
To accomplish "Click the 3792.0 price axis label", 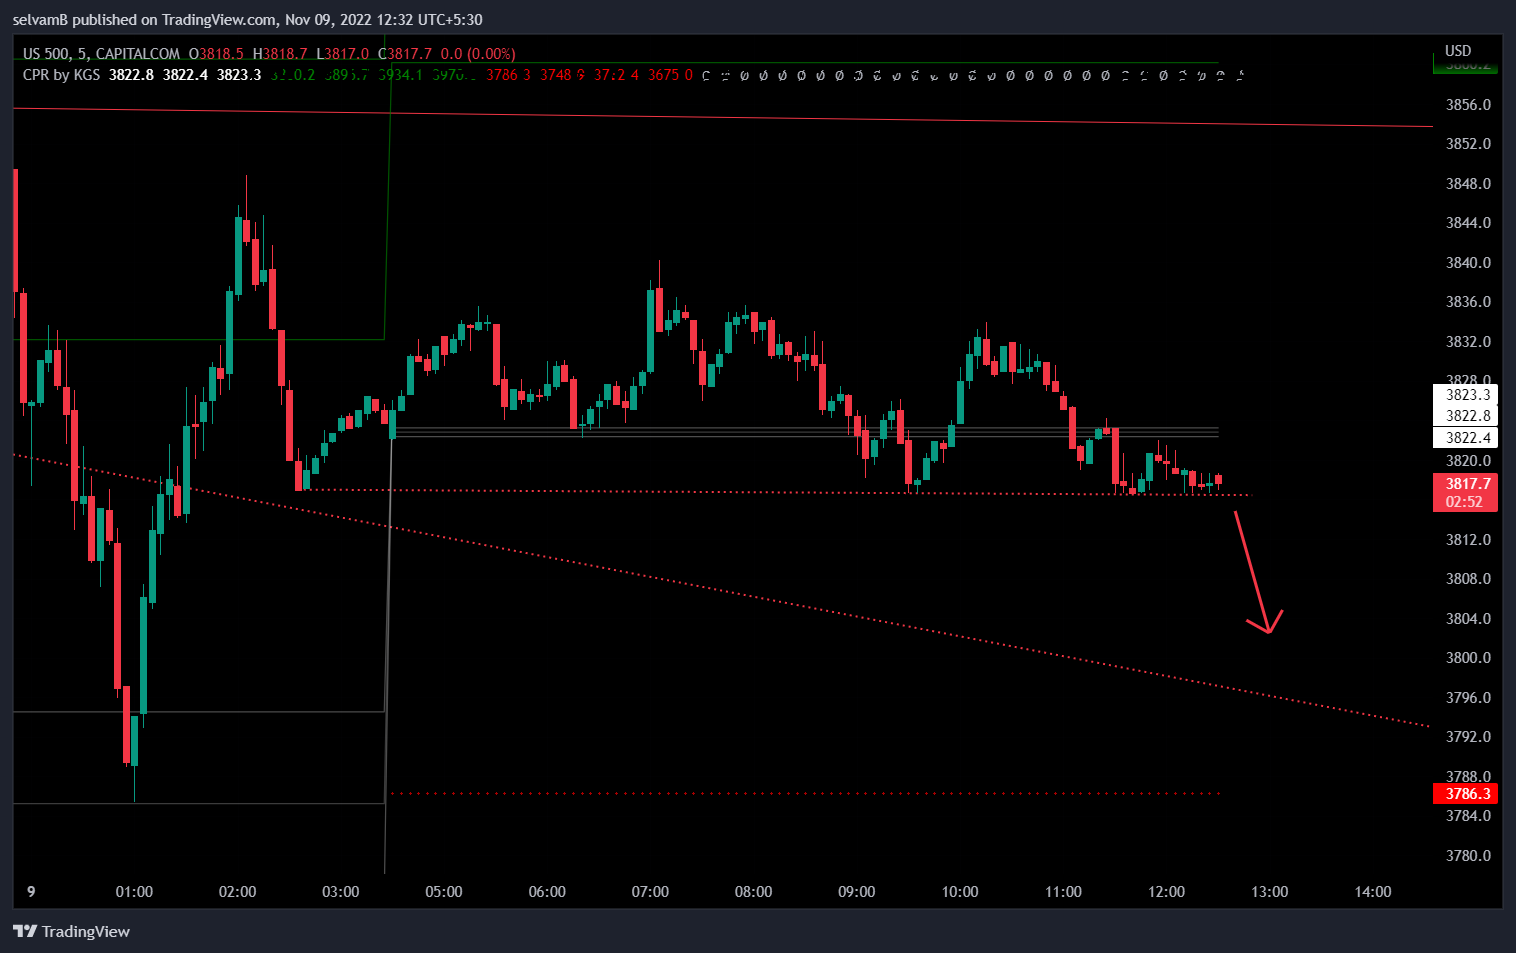I will pyautogui.click(x=1468, y=737).
